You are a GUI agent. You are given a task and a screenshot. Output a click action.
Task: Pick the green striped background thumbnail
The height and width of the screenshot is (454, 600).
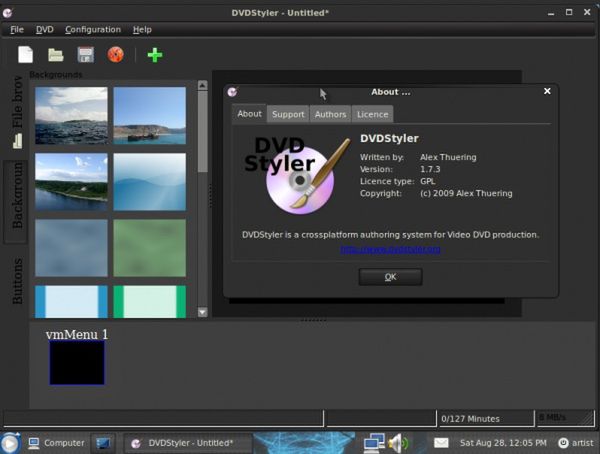(150, 302)
